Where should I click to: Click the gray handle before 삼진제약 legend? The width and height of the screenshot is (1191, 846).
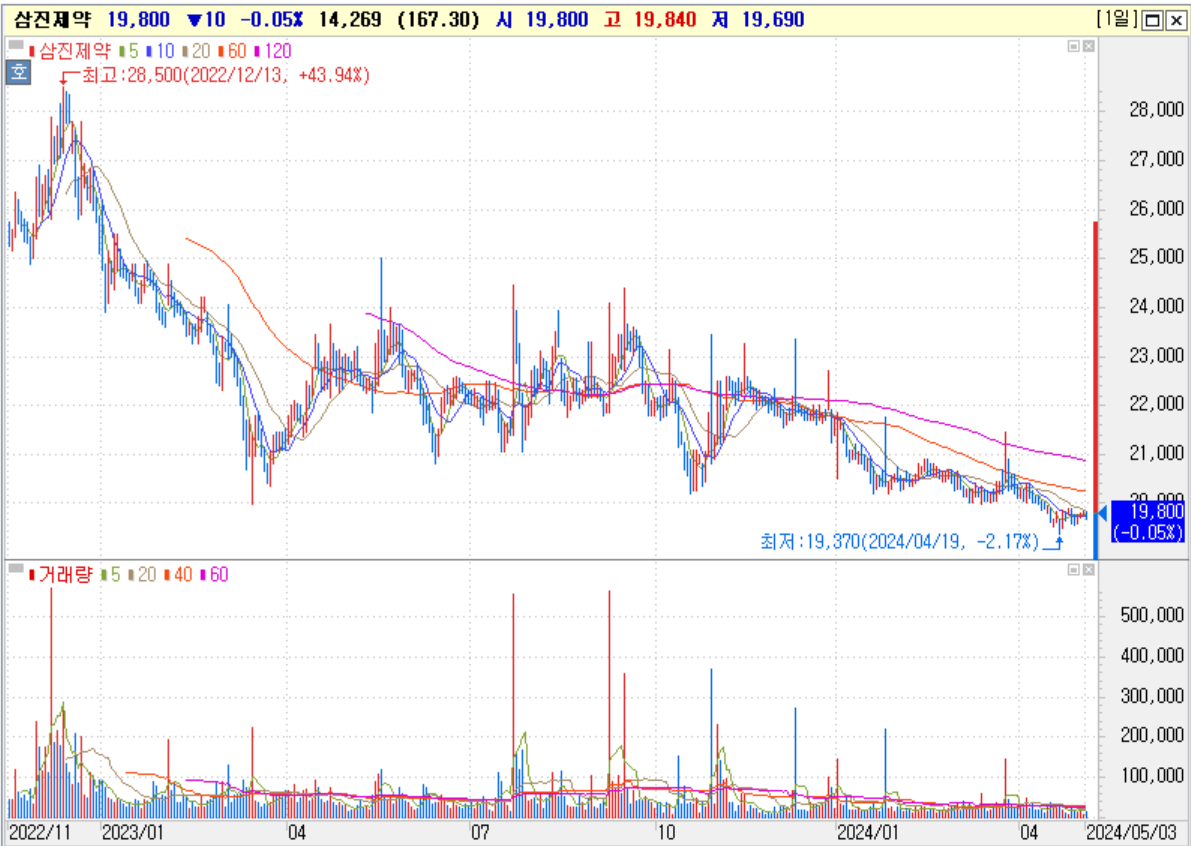coord(16,46)
